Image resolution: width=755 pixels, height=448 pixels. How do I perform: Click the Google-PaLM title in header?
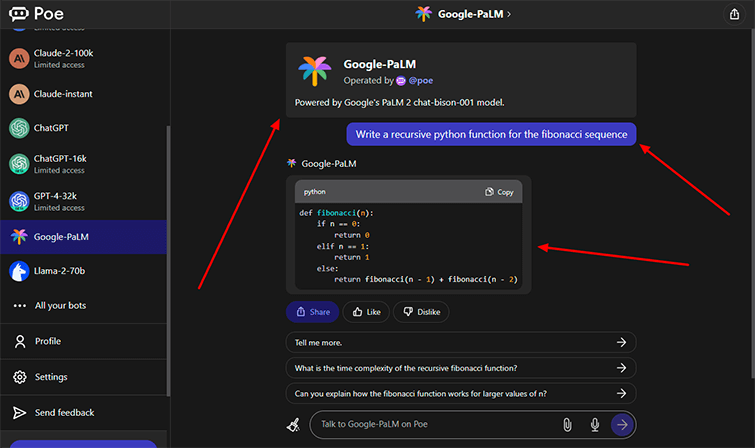[x=470, y=14]
